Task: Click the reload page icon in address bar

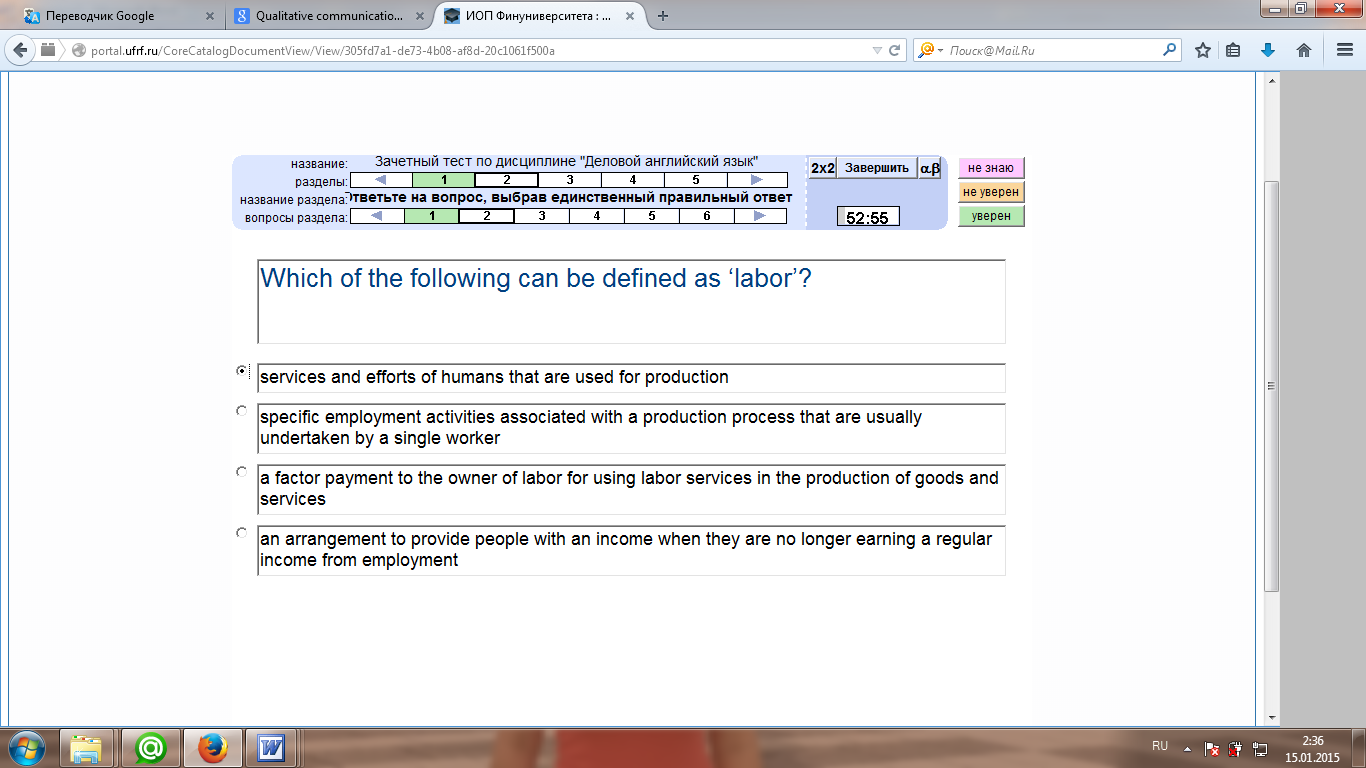Action: [x=895, y=50]
